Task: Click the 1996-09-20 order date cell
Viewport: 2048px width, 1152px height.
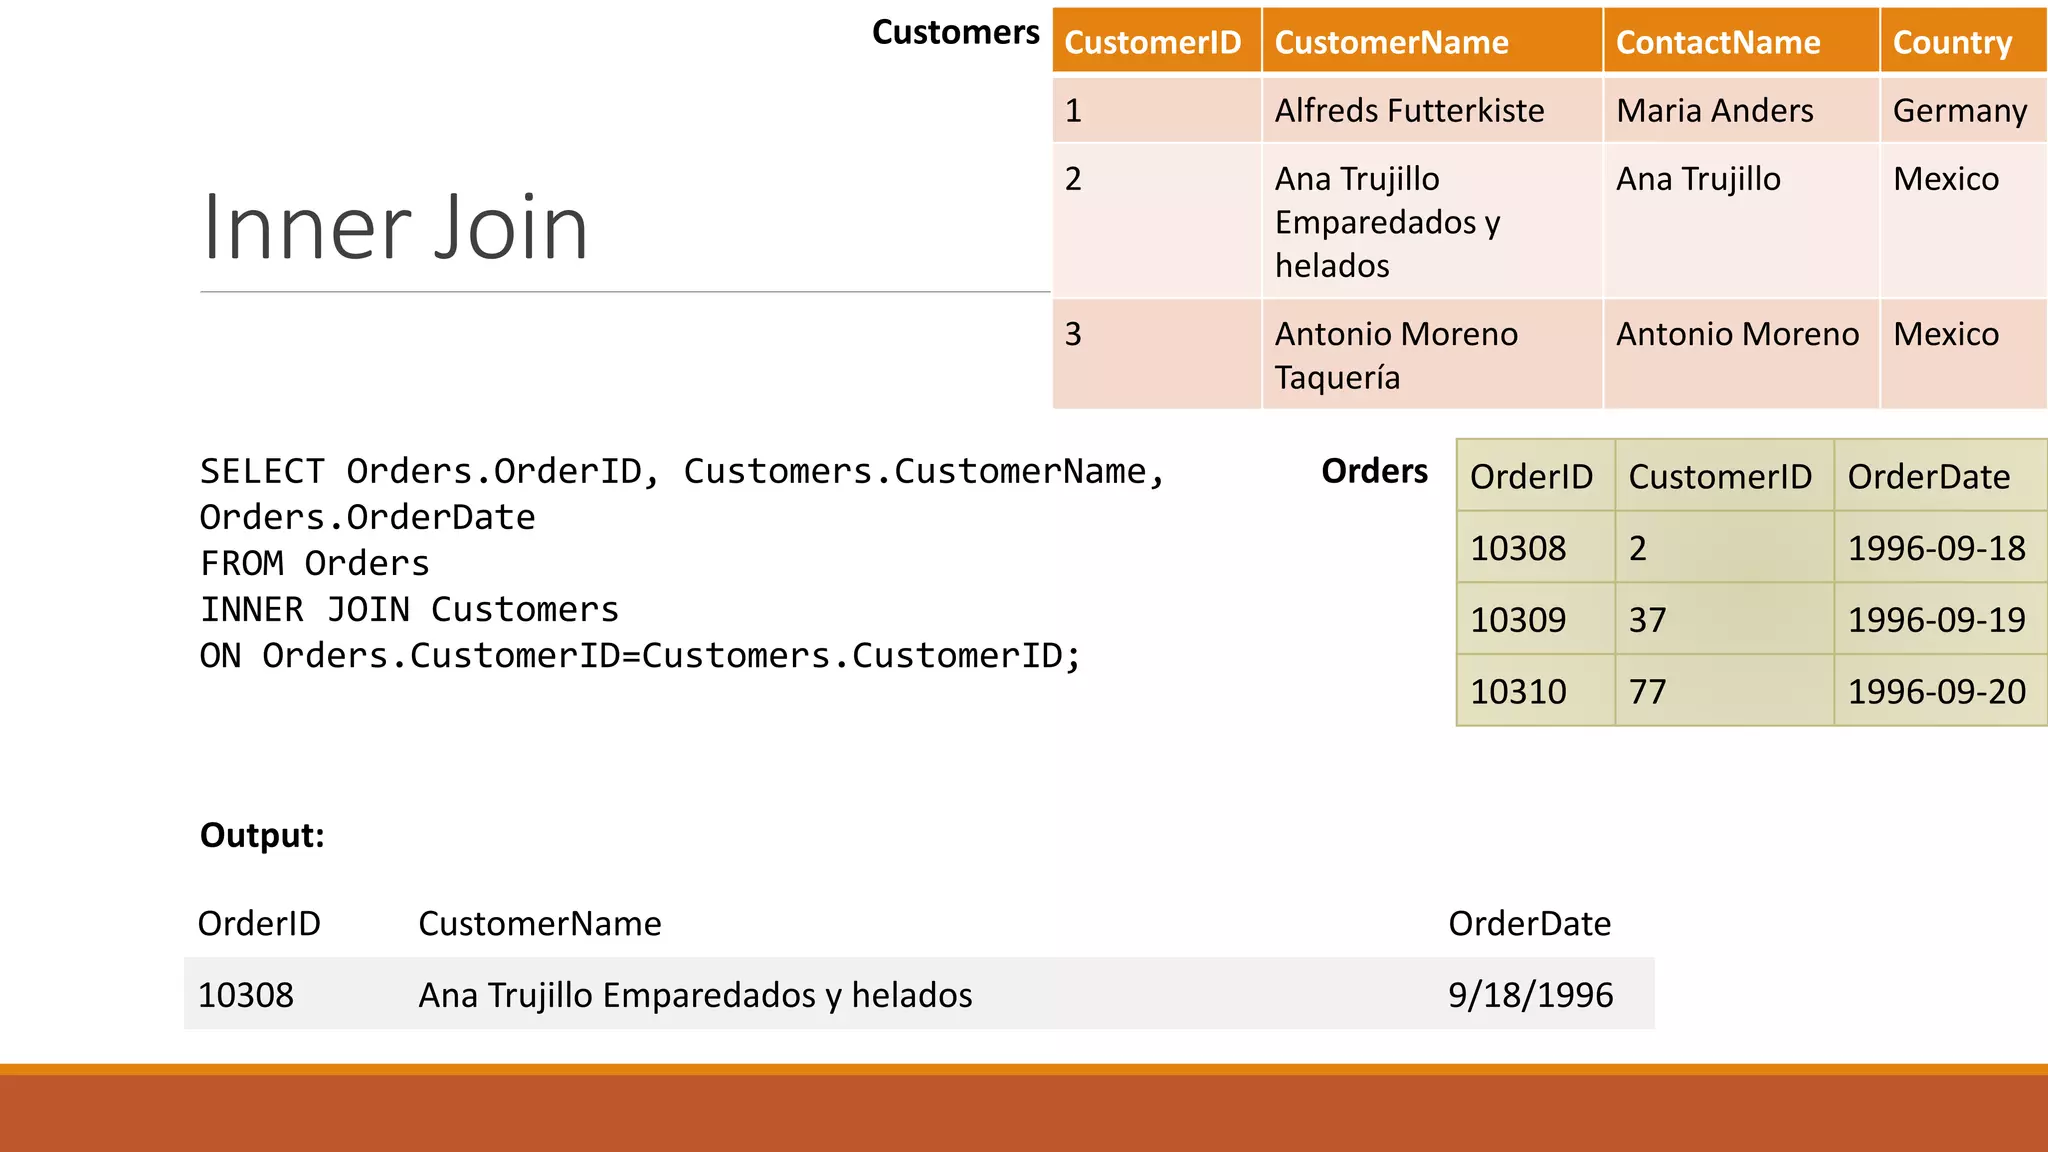Action: tap(1936, 692)
